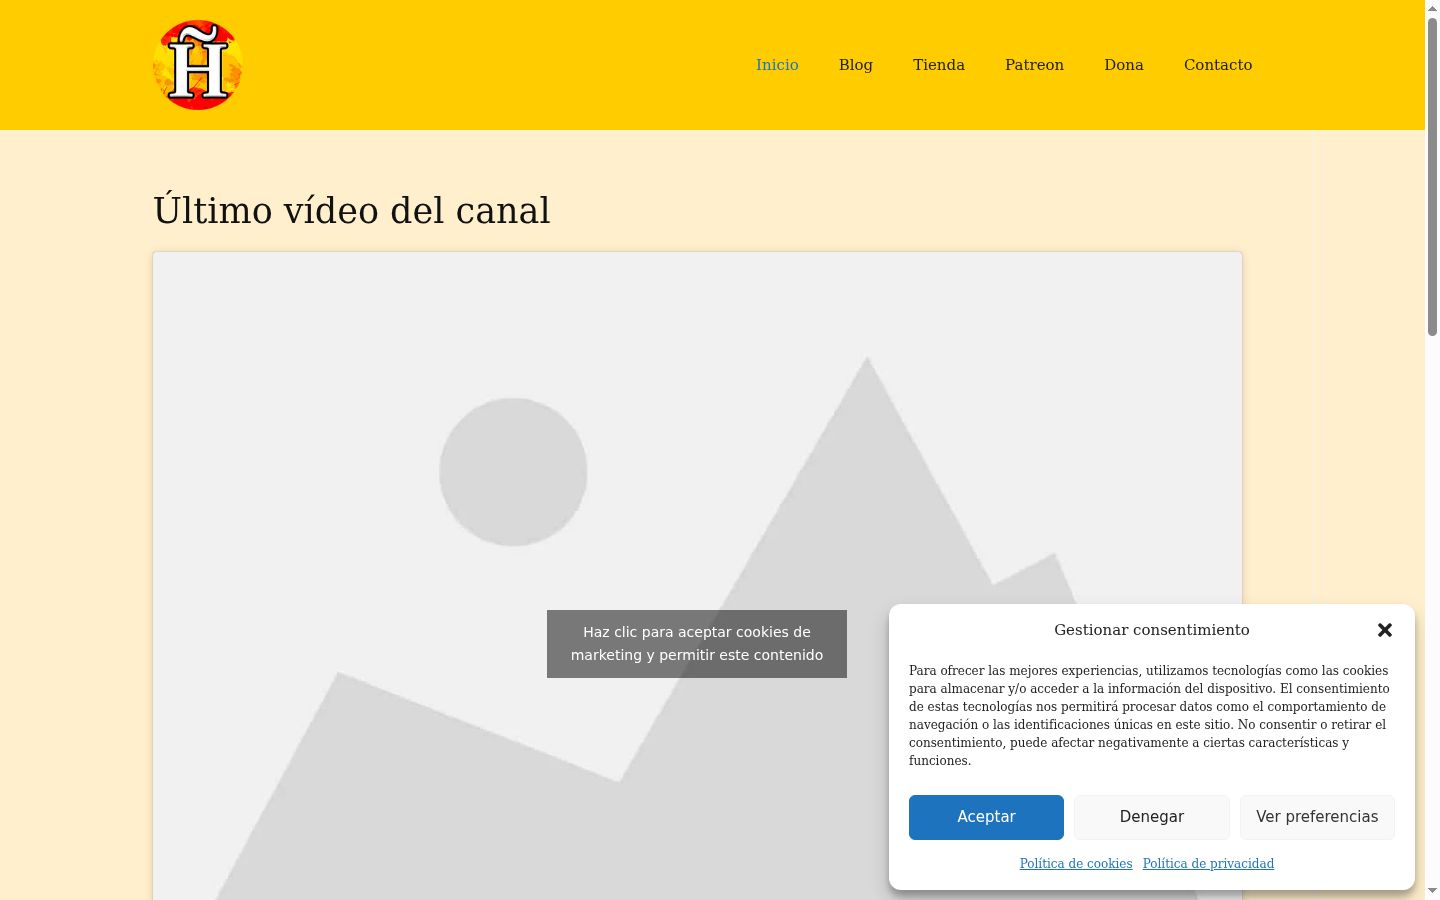Screen dimensions: 1440x900
Task: Open the Tienda menu item
Action: click(939, 65)
